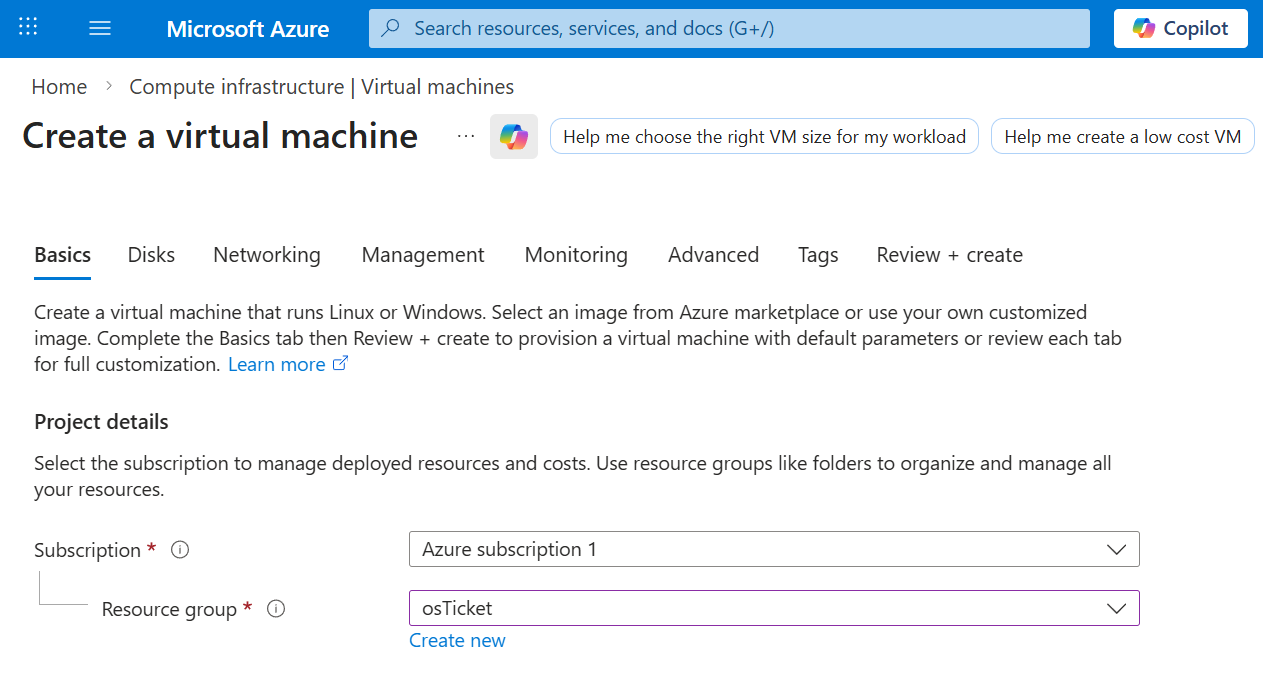Click the search magnifier icon
The width and height of the screenshot is (1263, 685).
pyautogui.click(x=391, y=28)
